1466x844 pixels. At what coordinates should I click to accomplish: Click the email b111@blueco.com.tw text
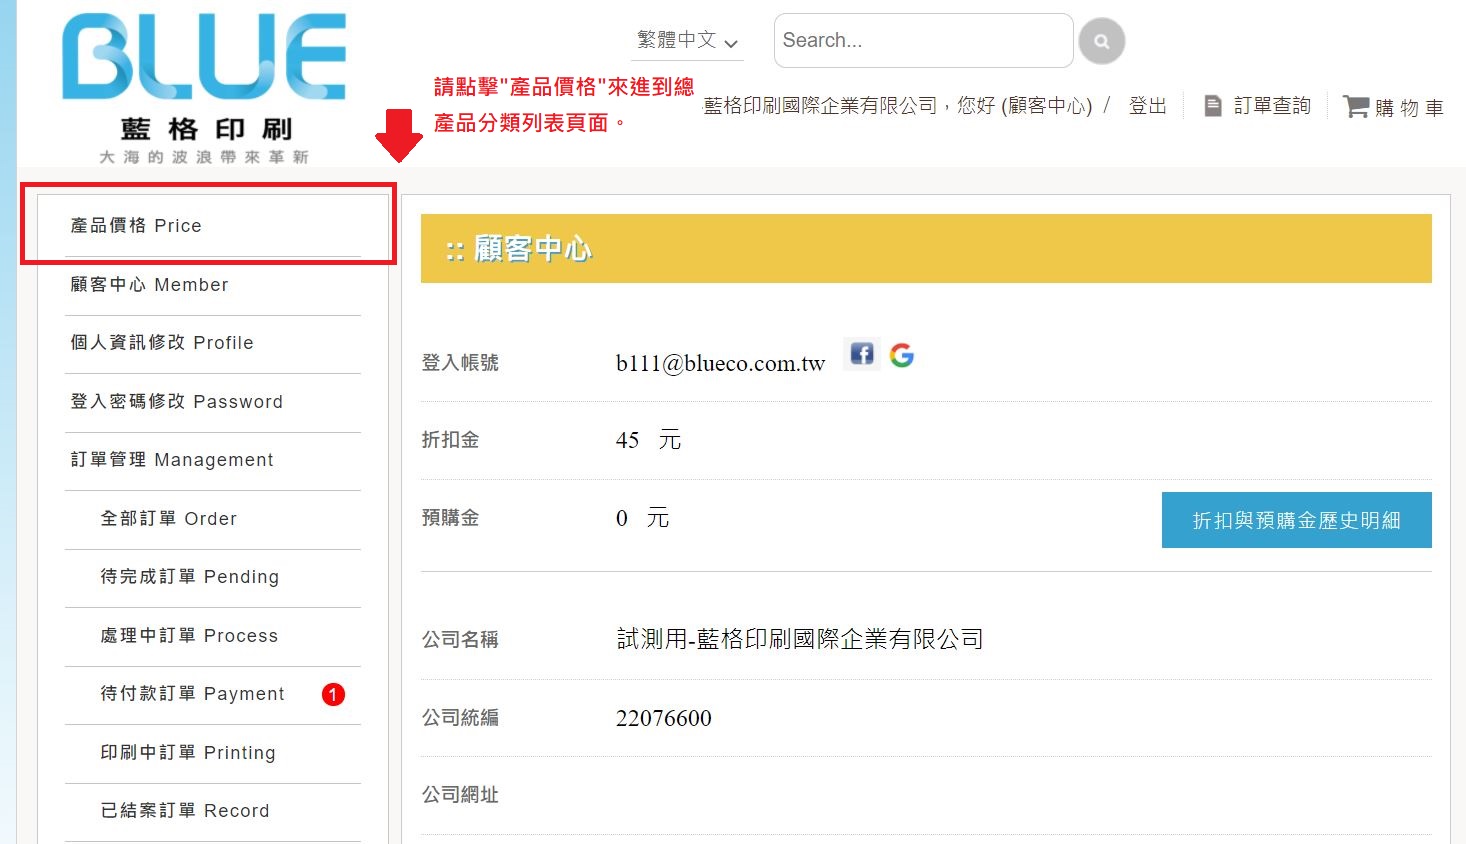[x=720, y=364]
